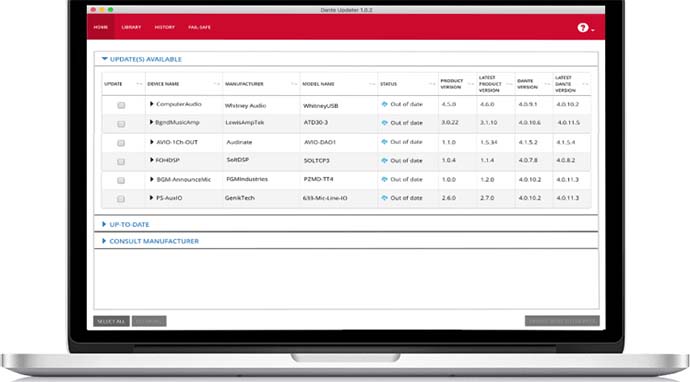Click the SOLTCP3 model name
This screenshot has width=690, height=382.
tap(316, 161)
